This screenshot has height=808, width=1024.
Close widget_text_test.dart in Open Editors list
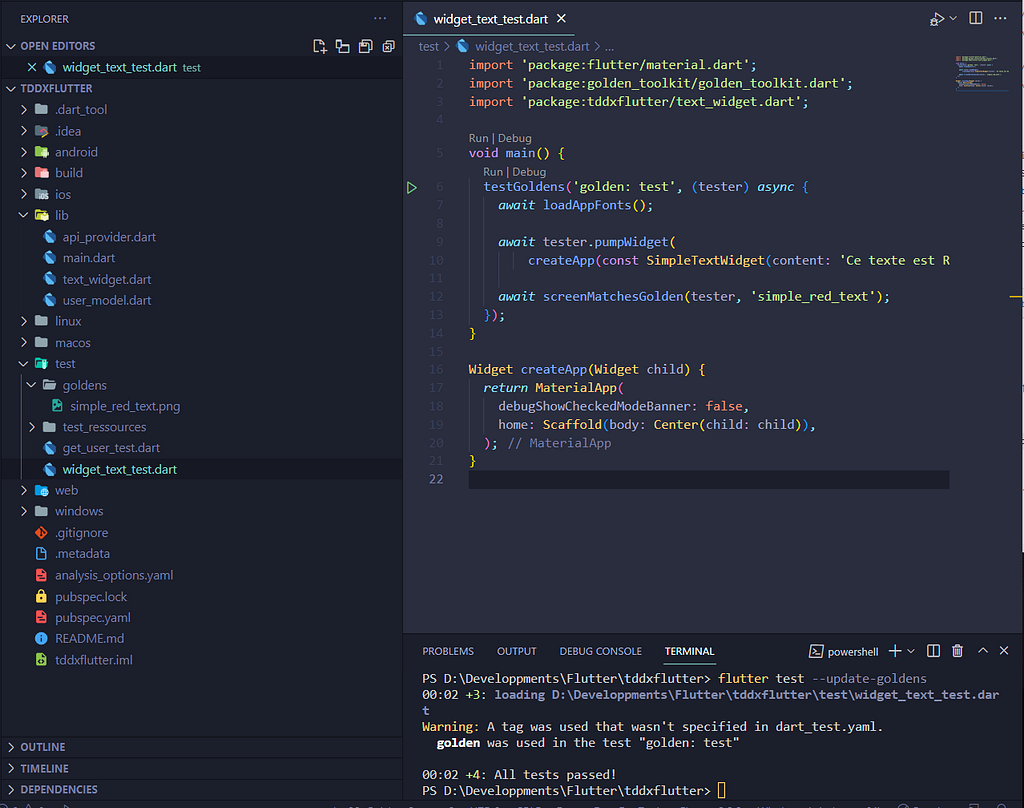[31, 67]
